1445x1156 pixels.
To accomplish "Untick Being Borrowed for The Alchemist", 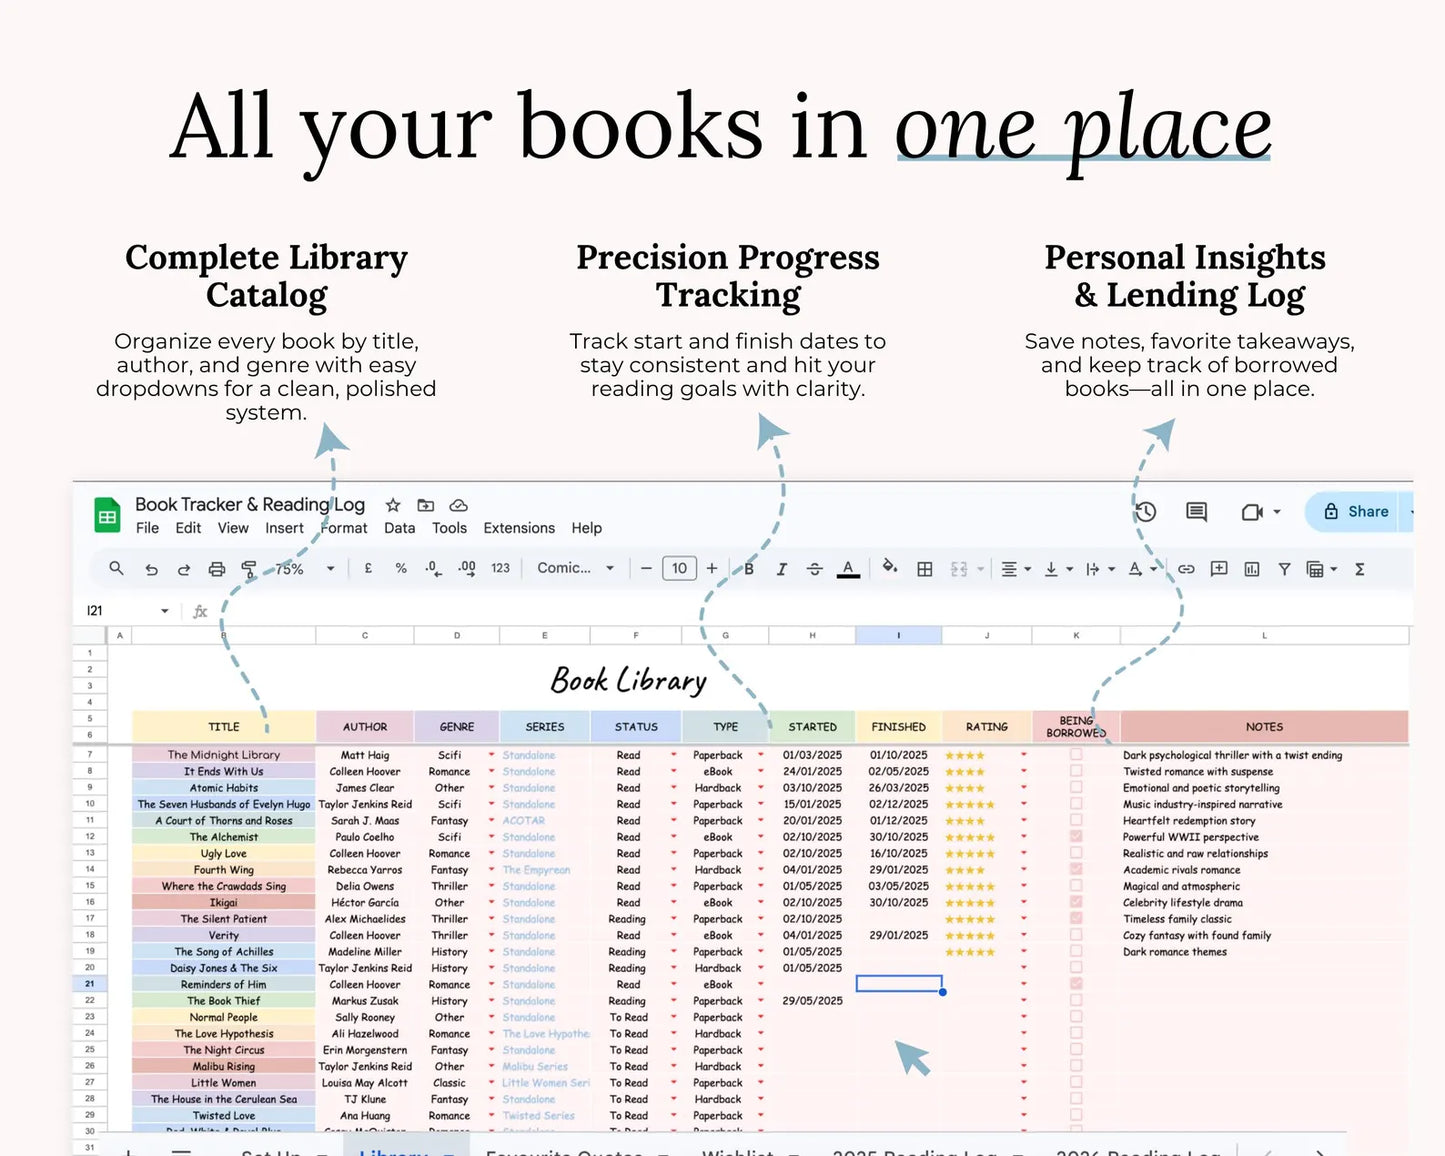I will (1076, 836).
